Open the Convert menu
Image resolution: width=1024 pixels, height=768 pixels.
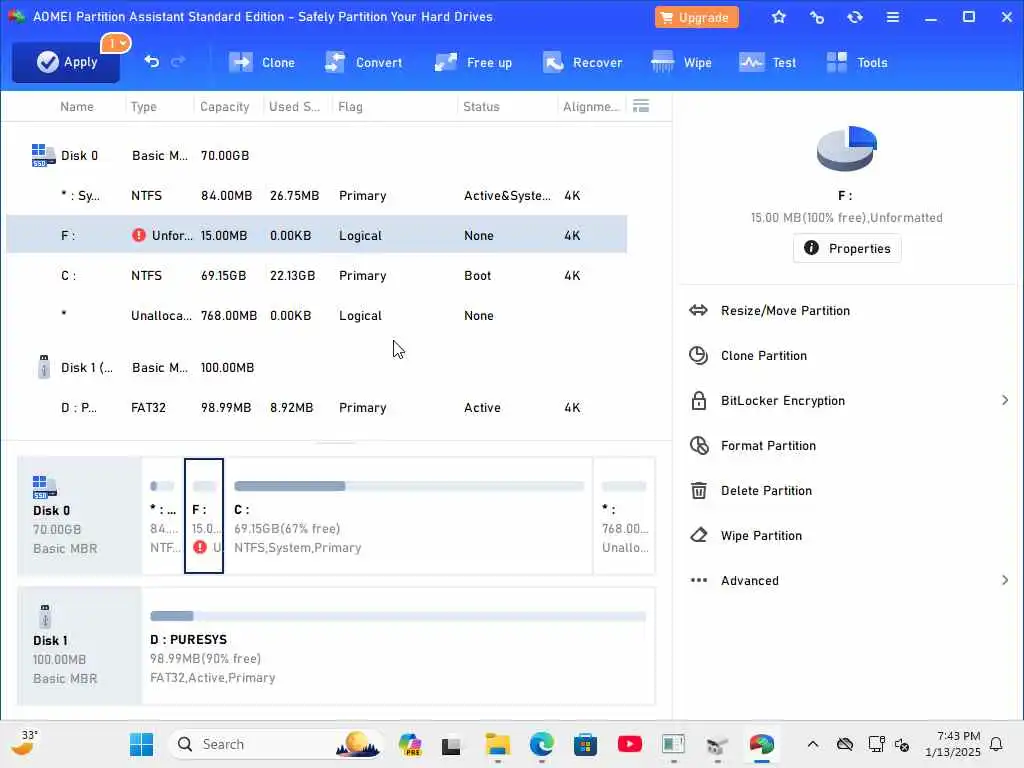coord(364,63)
